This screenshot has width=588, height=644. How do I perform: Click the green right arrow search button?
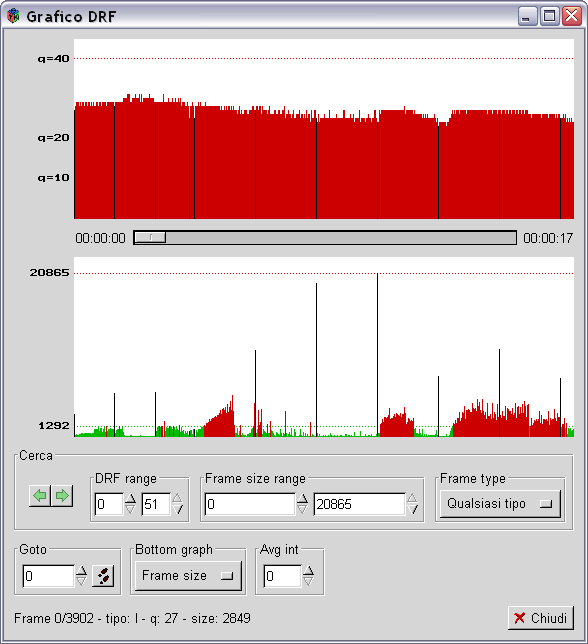[x=62, y=496]
